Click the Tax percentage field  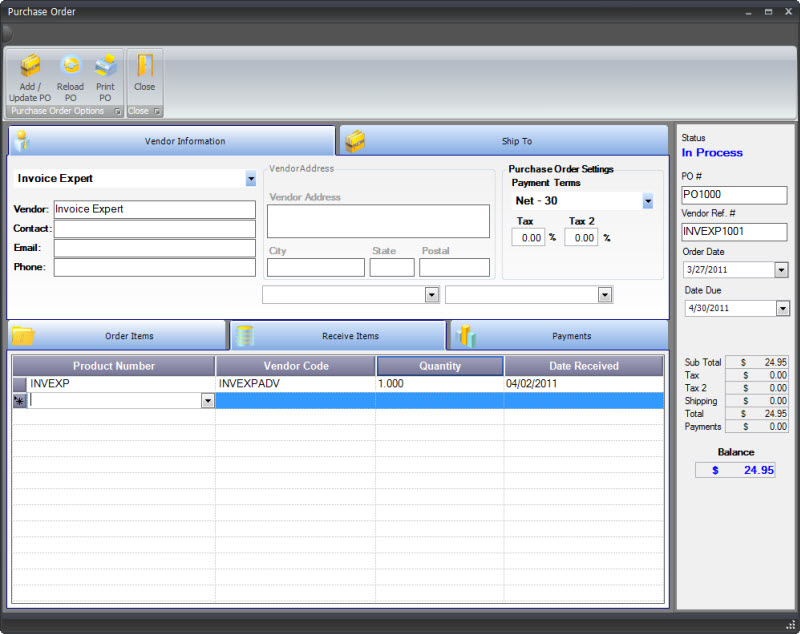pyautogui.click(x=529, y=238)
